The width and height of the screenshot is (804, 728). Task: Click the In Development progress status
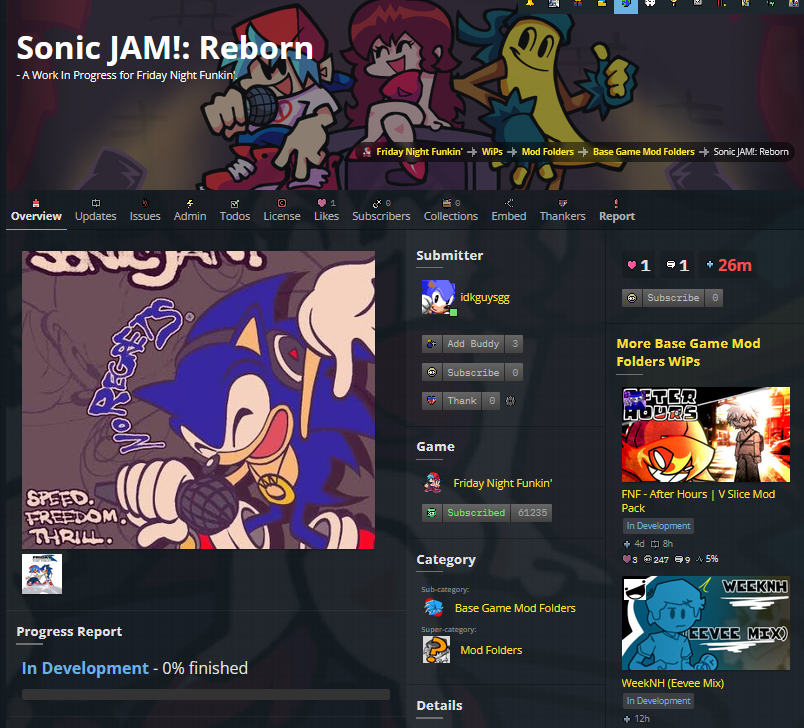click(85, 668)
